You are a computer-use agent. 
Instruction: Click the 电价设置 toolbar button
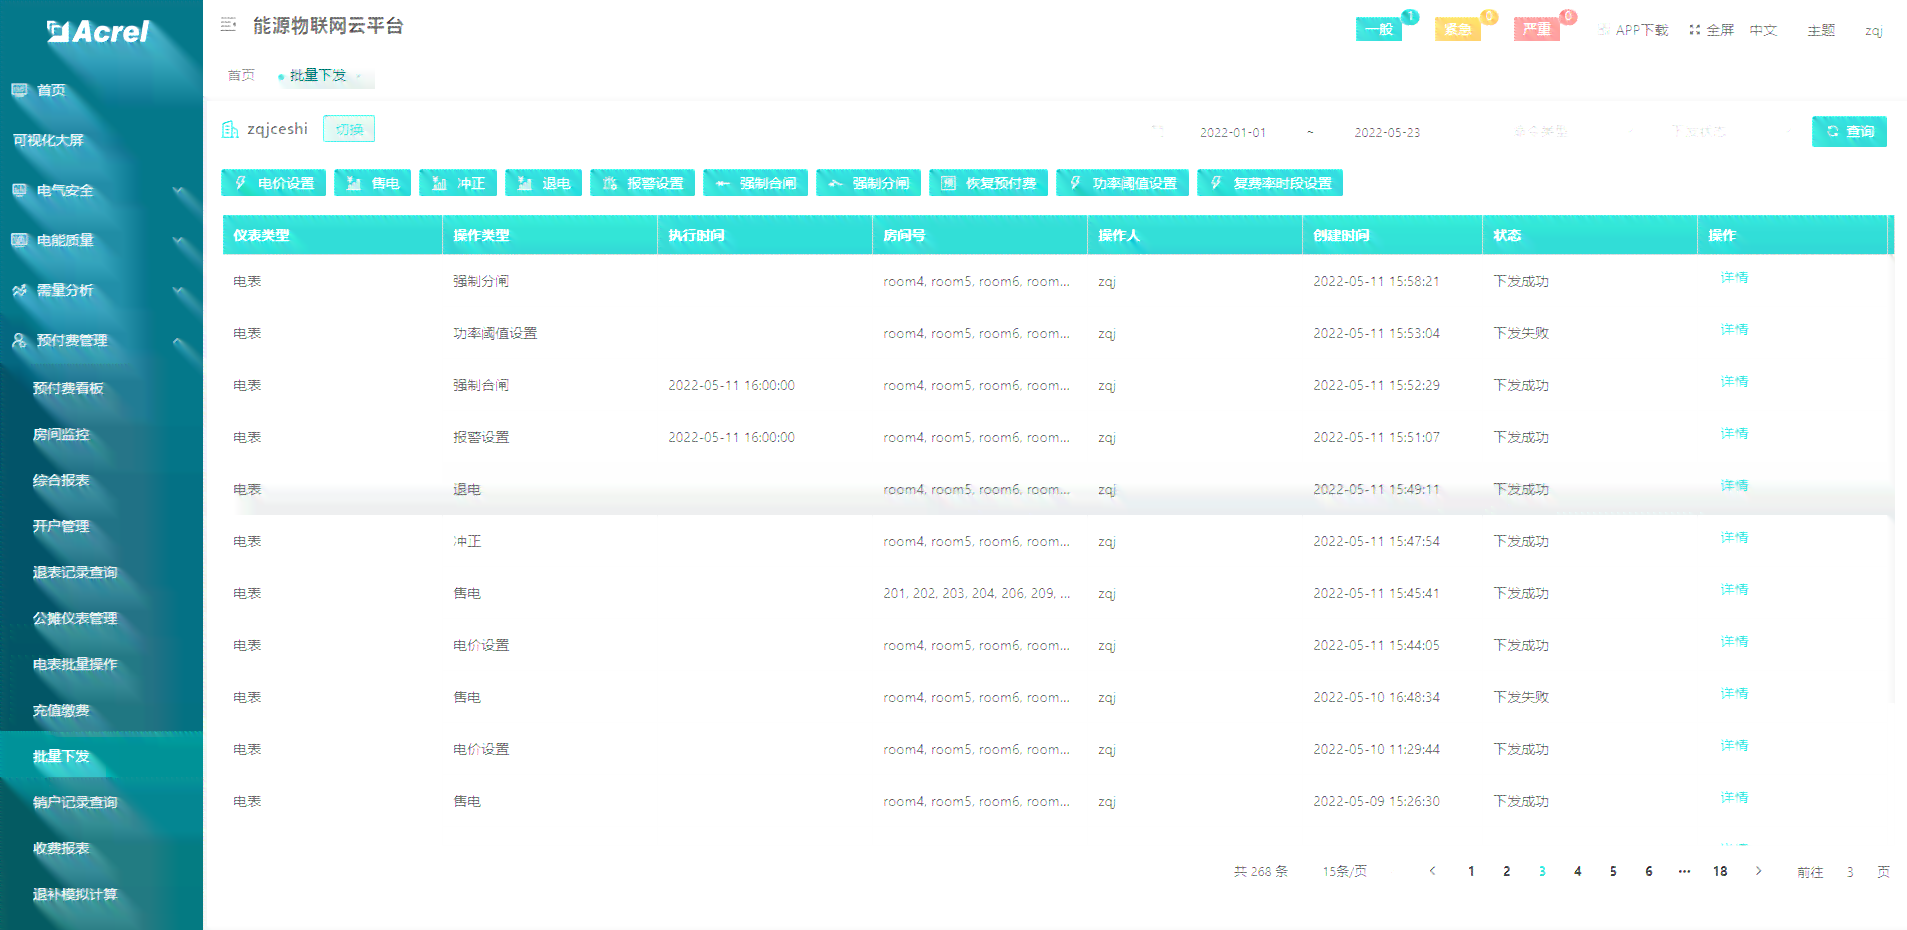(x=273, y=183)
